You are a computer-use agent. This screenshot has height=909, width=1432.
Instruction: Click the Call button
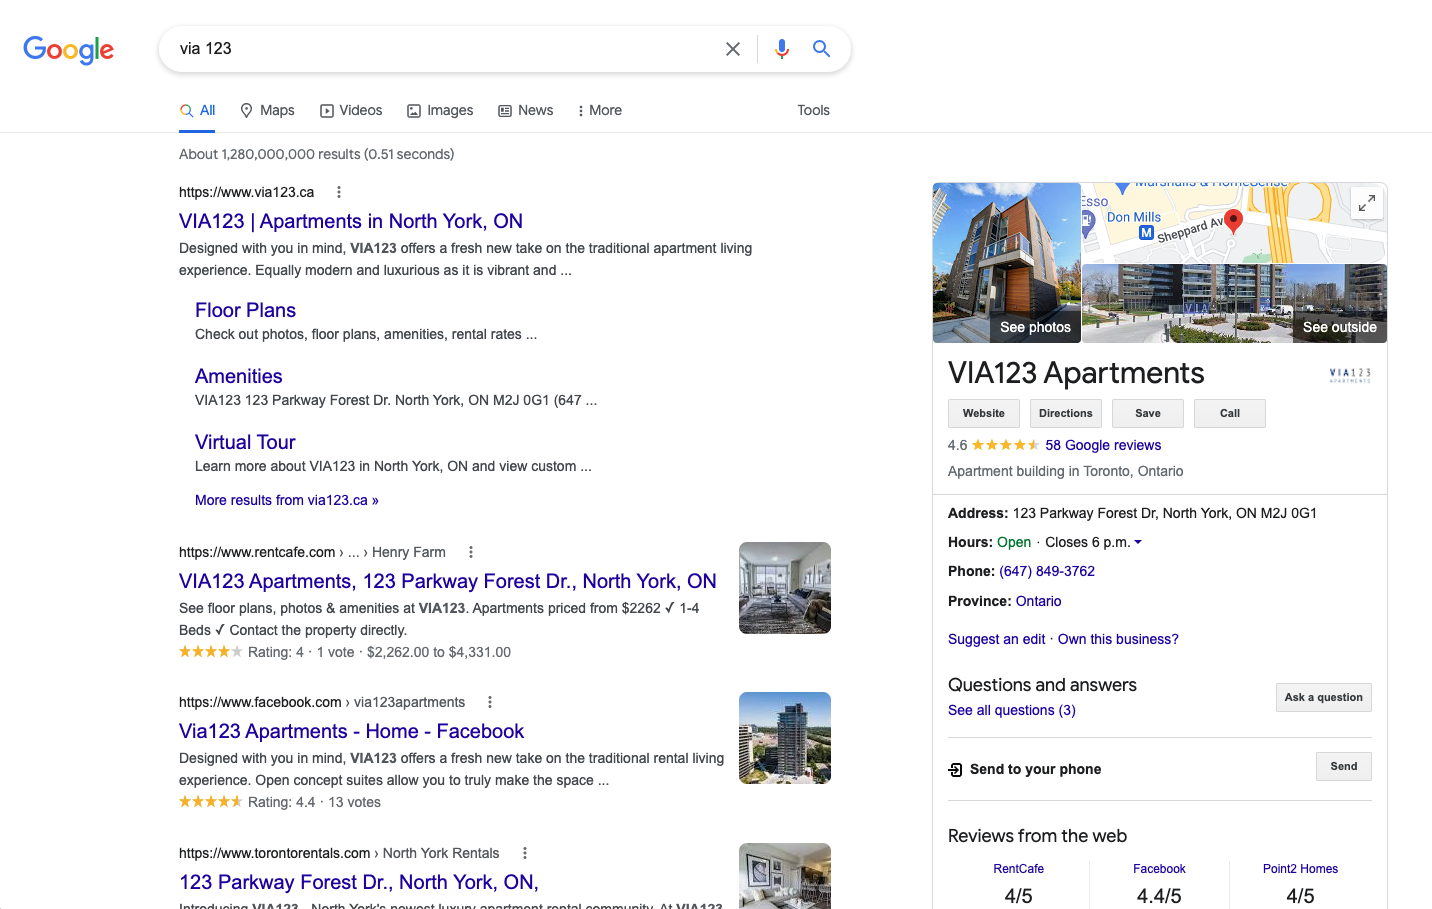point(1230,413)
